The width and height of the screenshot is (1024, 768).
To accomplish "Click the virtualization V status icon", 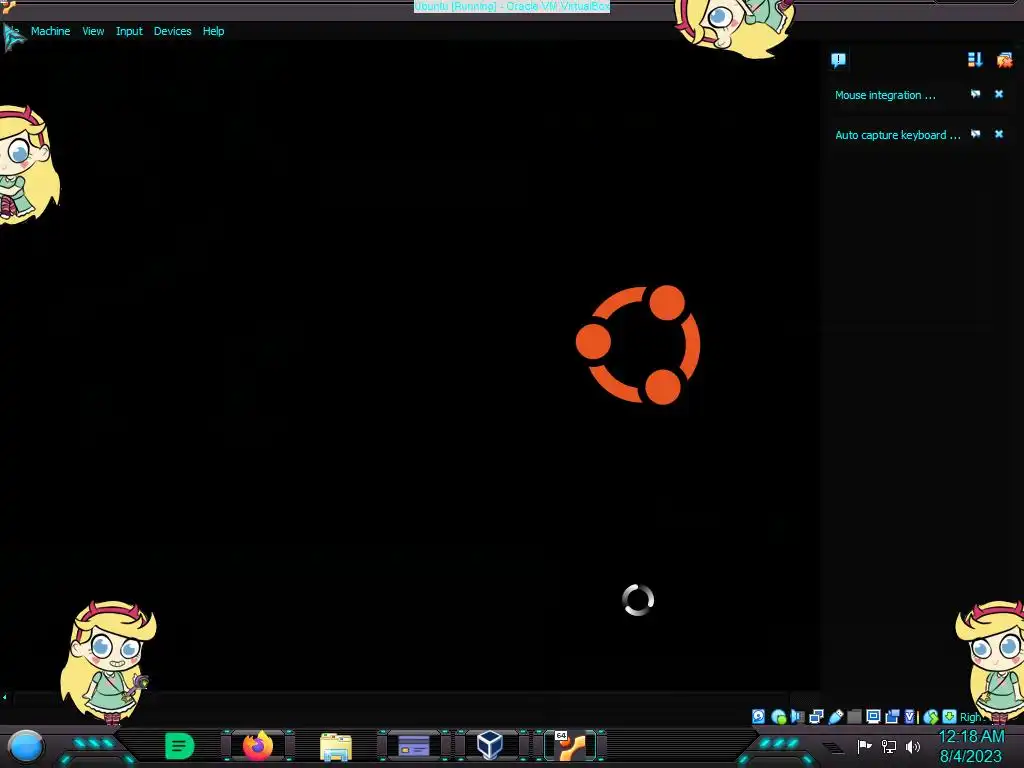I will tap(909, 716).
